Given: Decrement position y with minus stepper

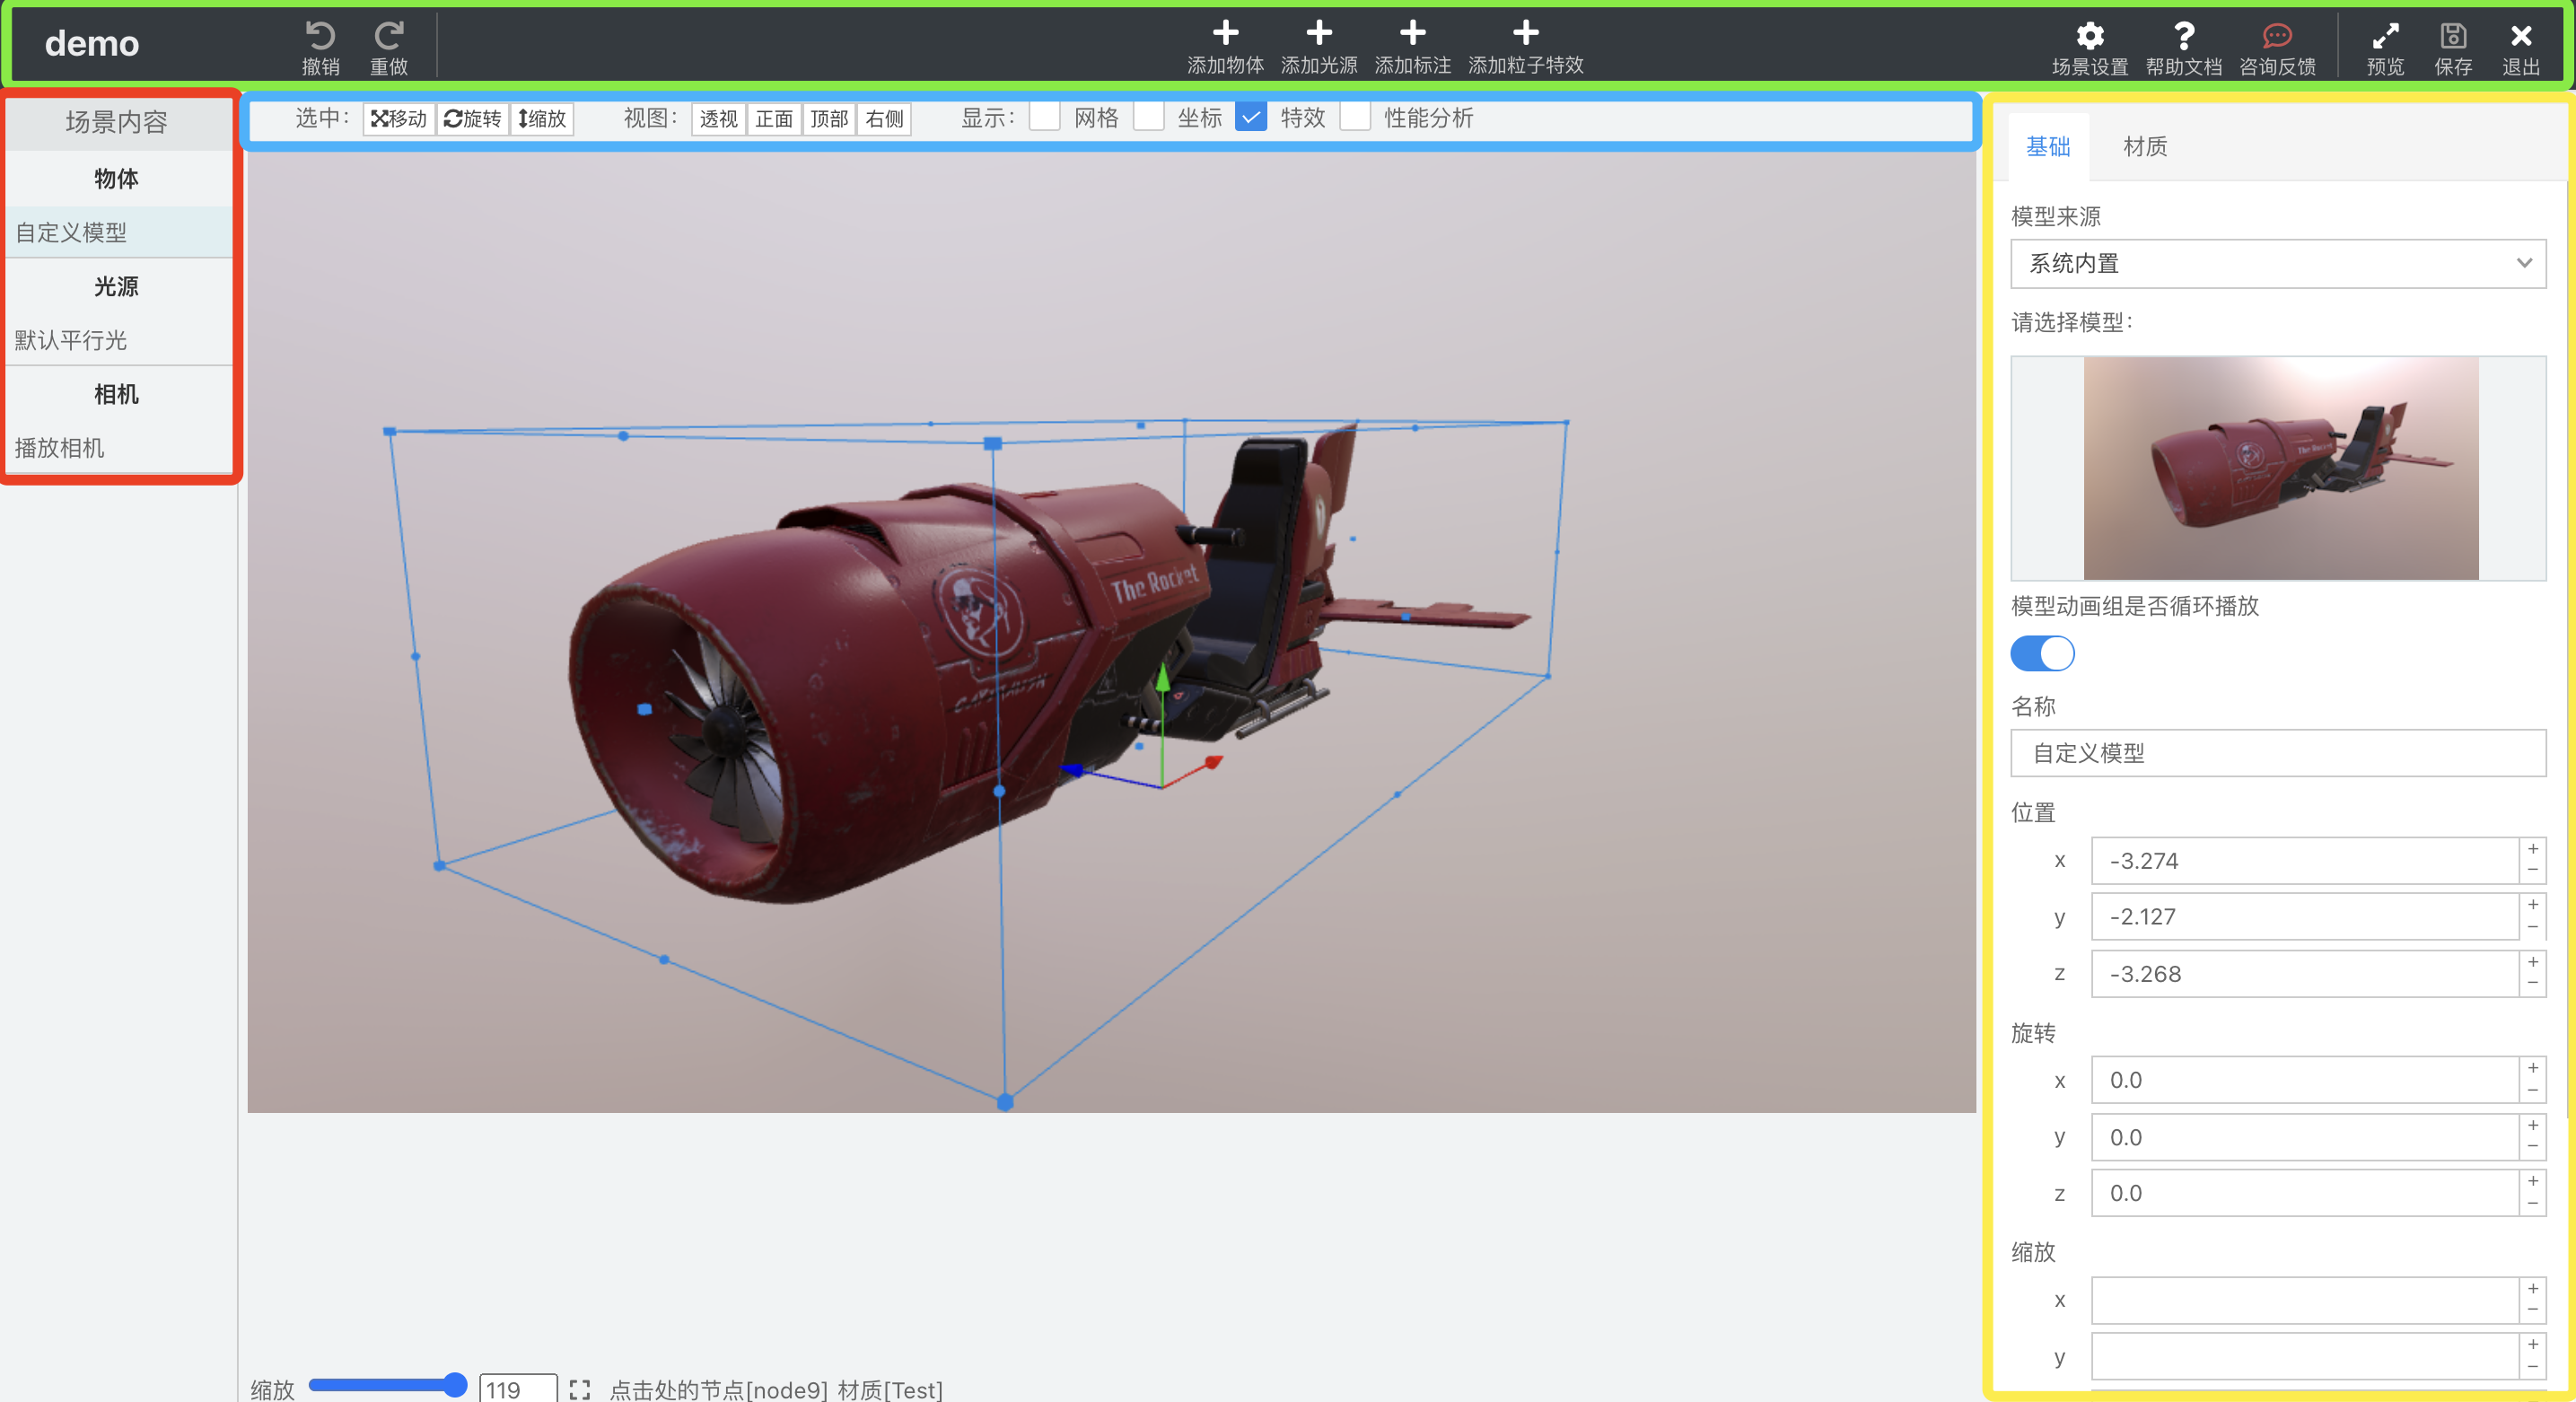Looking at the screenshot, I should tap(2533, 928).
